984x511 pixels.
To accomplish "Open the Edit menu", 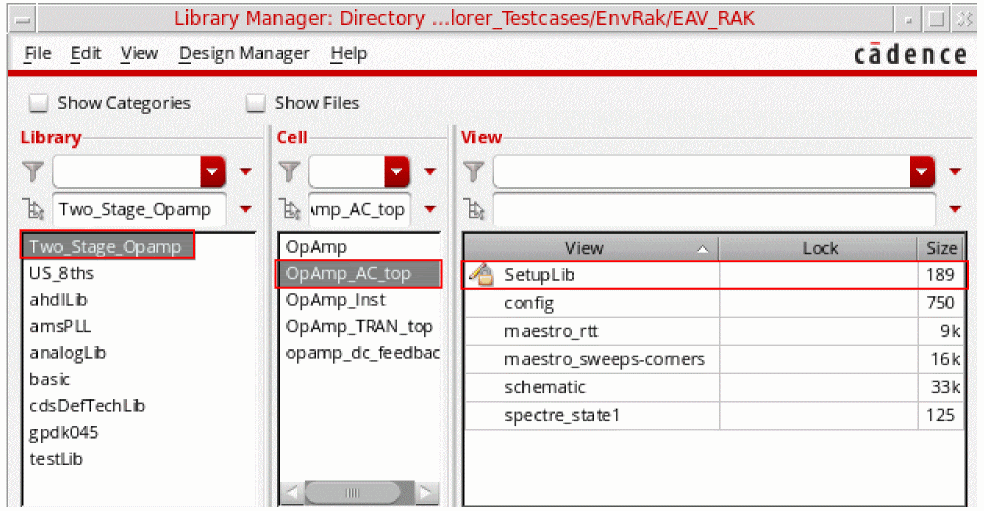I will coord(85,54).
